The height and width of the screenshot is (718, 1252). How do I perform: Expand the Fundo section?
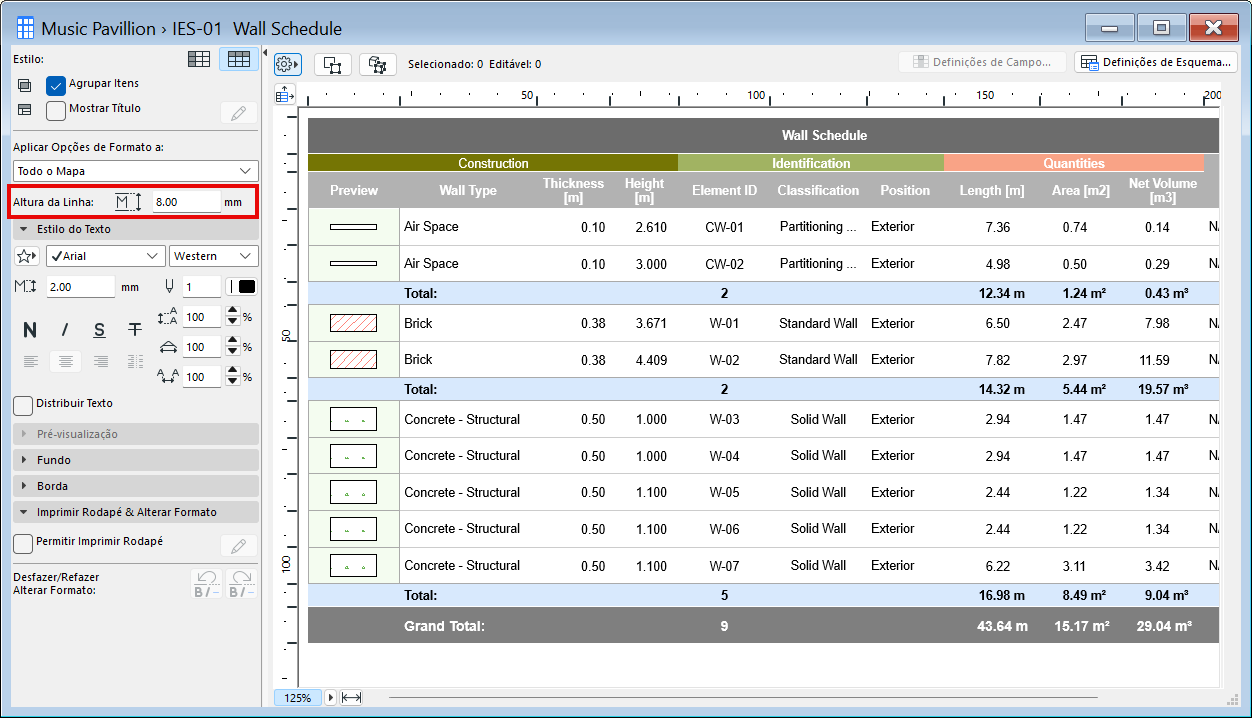coord(54,460)
